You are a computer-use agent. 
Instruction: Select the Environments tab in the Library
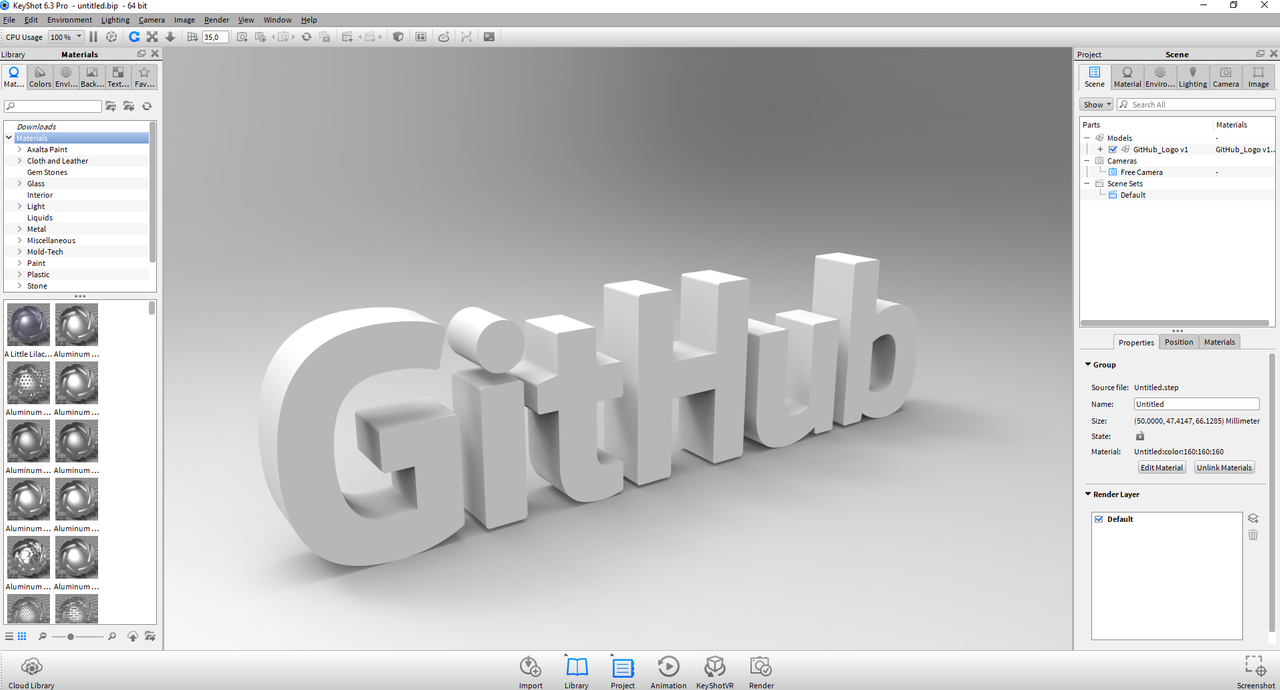point(65,75)
